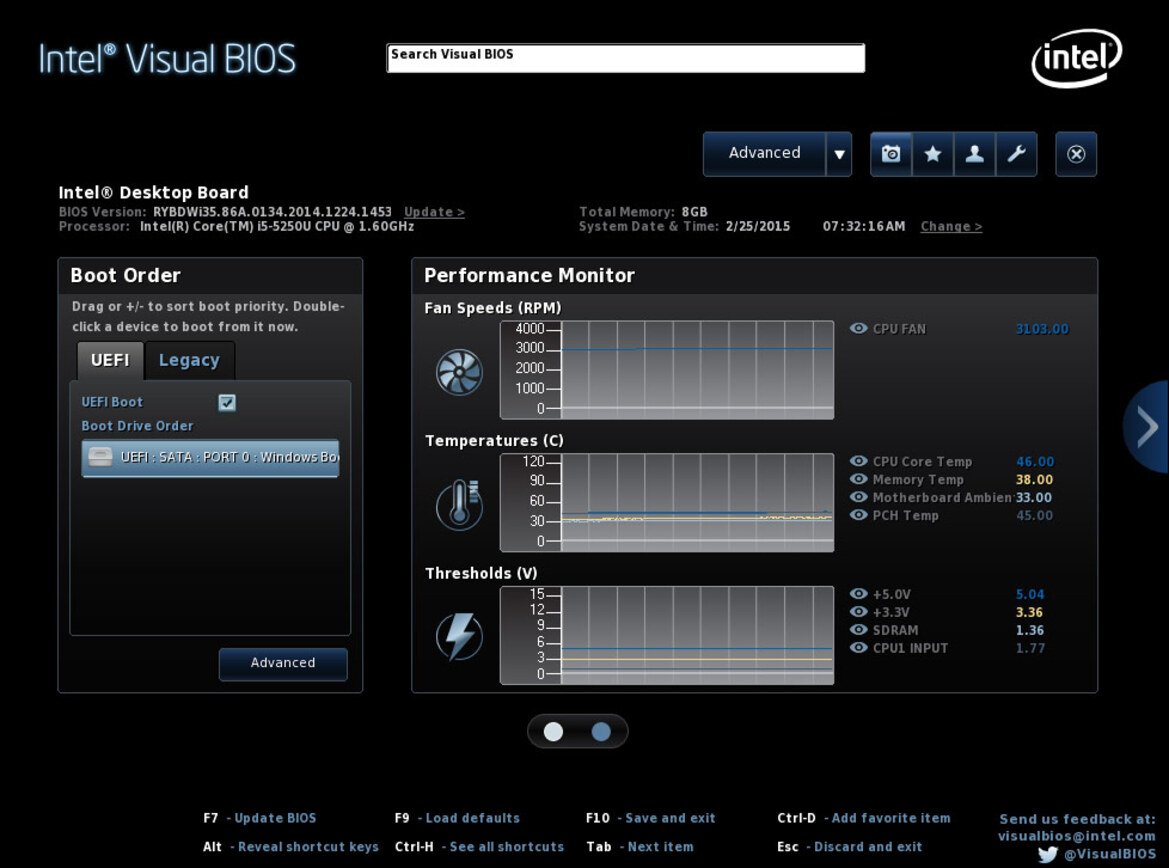Click the lightning bolt icon beside Thresholds
Screen dimensions: 1169x868
point(459,637)
